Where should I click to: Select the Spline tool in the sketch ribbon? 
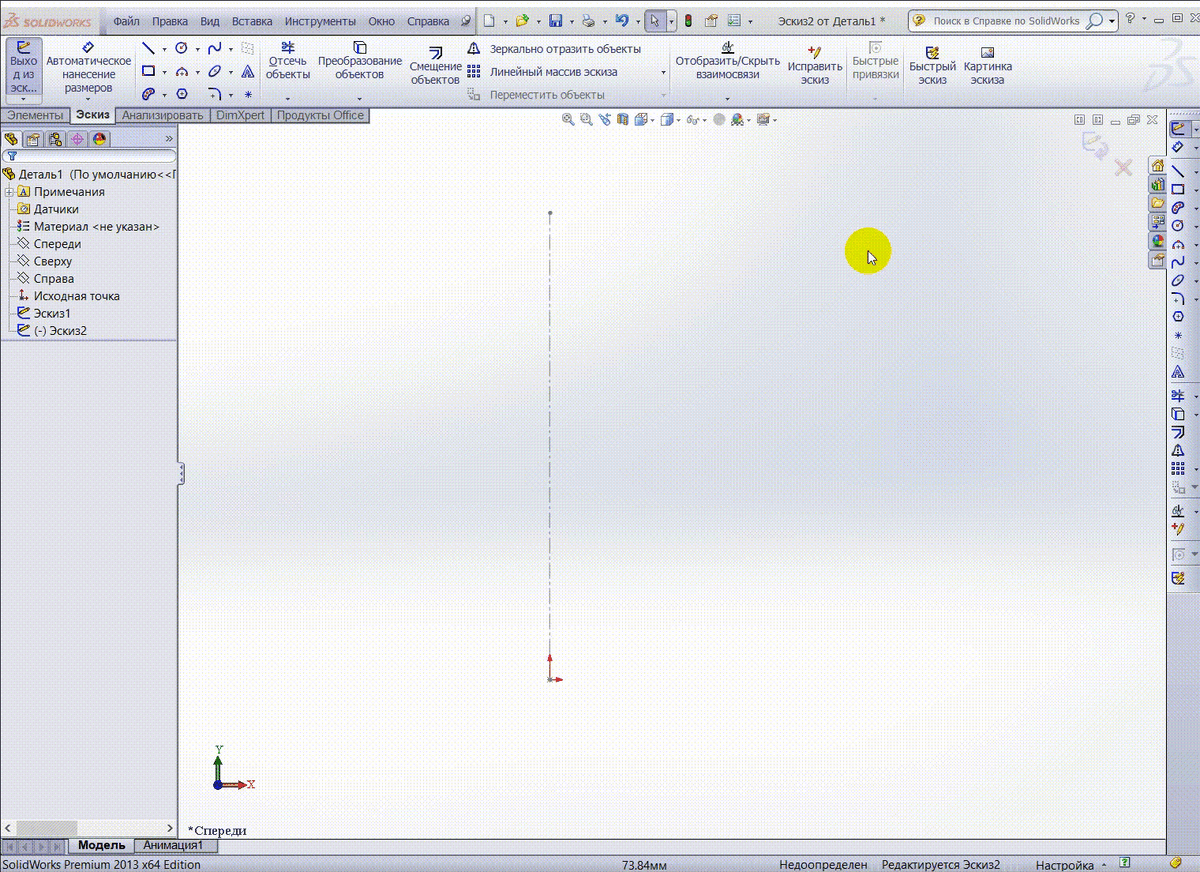pyautogui.click(x=214, y=48)
